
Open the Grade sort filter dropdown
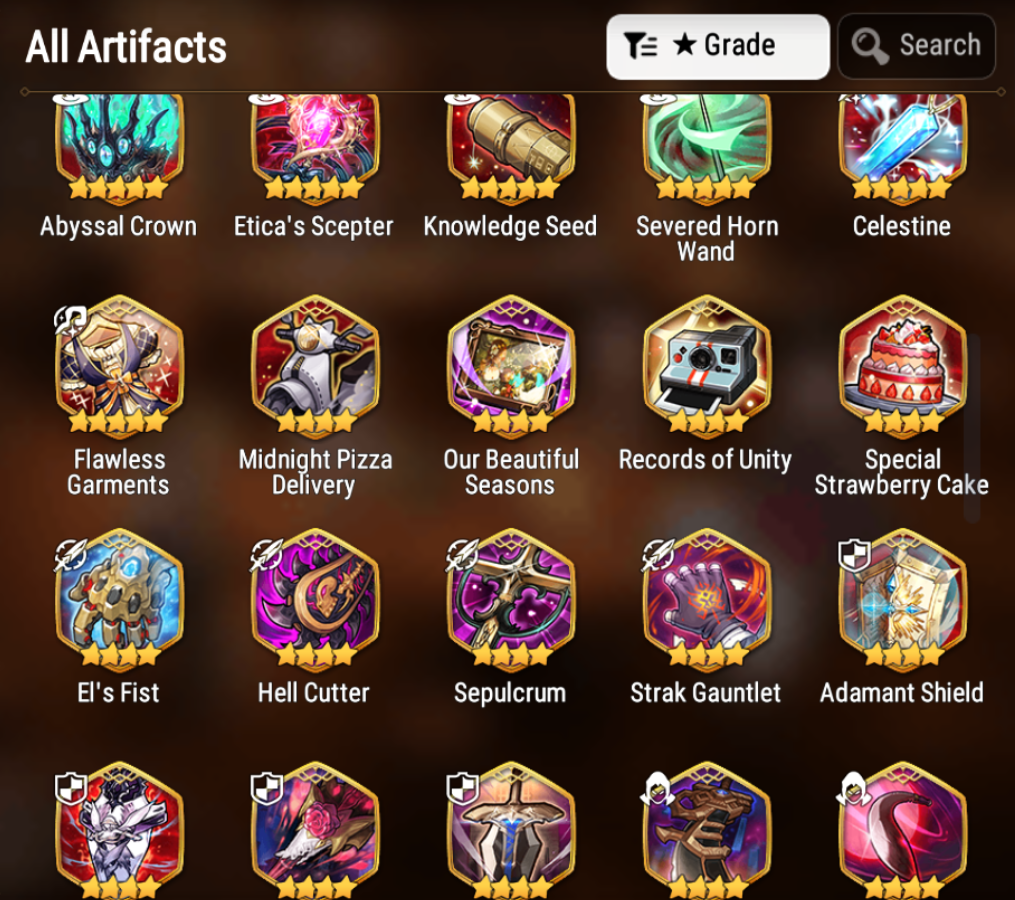[718, 47]
